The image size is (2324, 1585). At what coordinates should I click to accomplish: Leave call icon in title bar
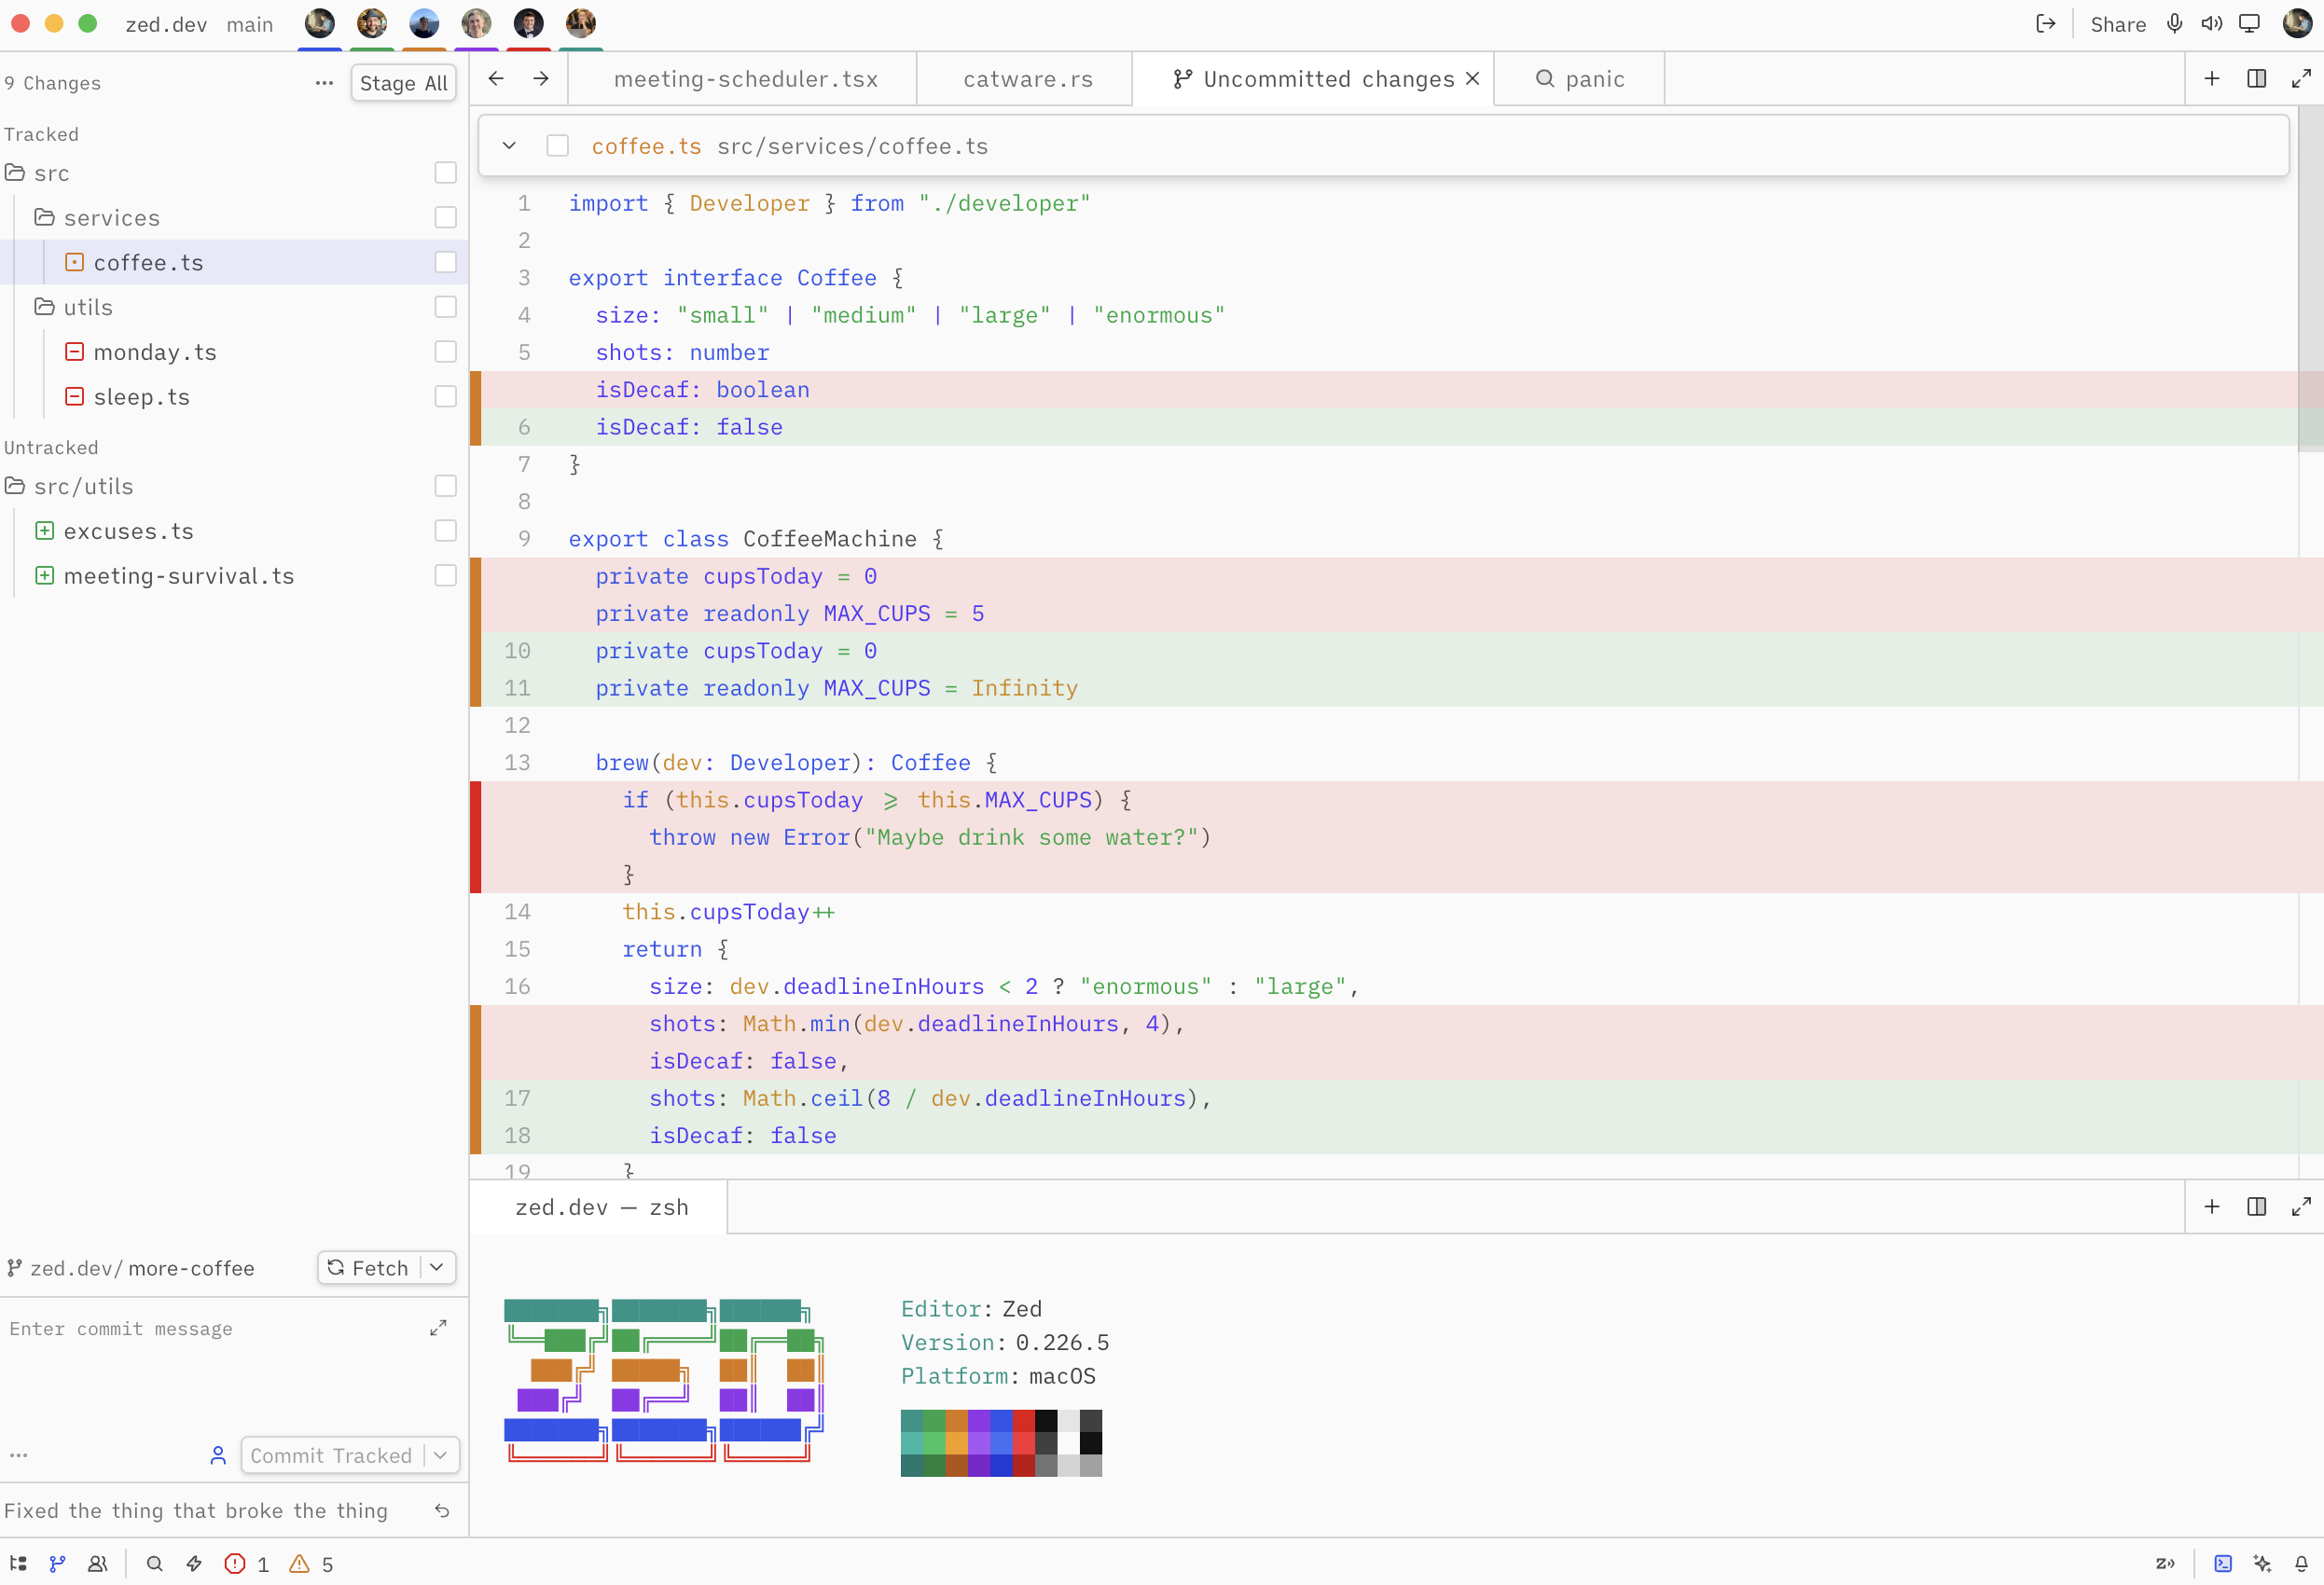pos(2045,24)
